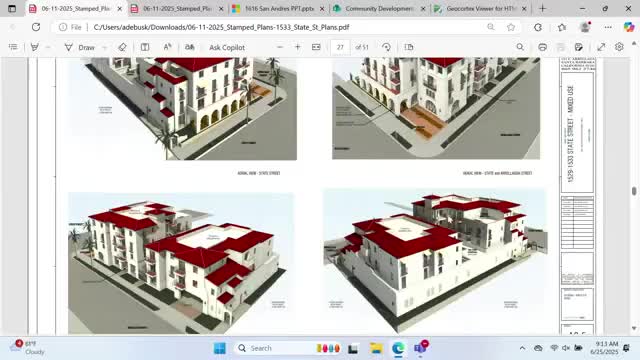640x360 pixels.
Task: Select the Draw tool
Action: (80, 47)
